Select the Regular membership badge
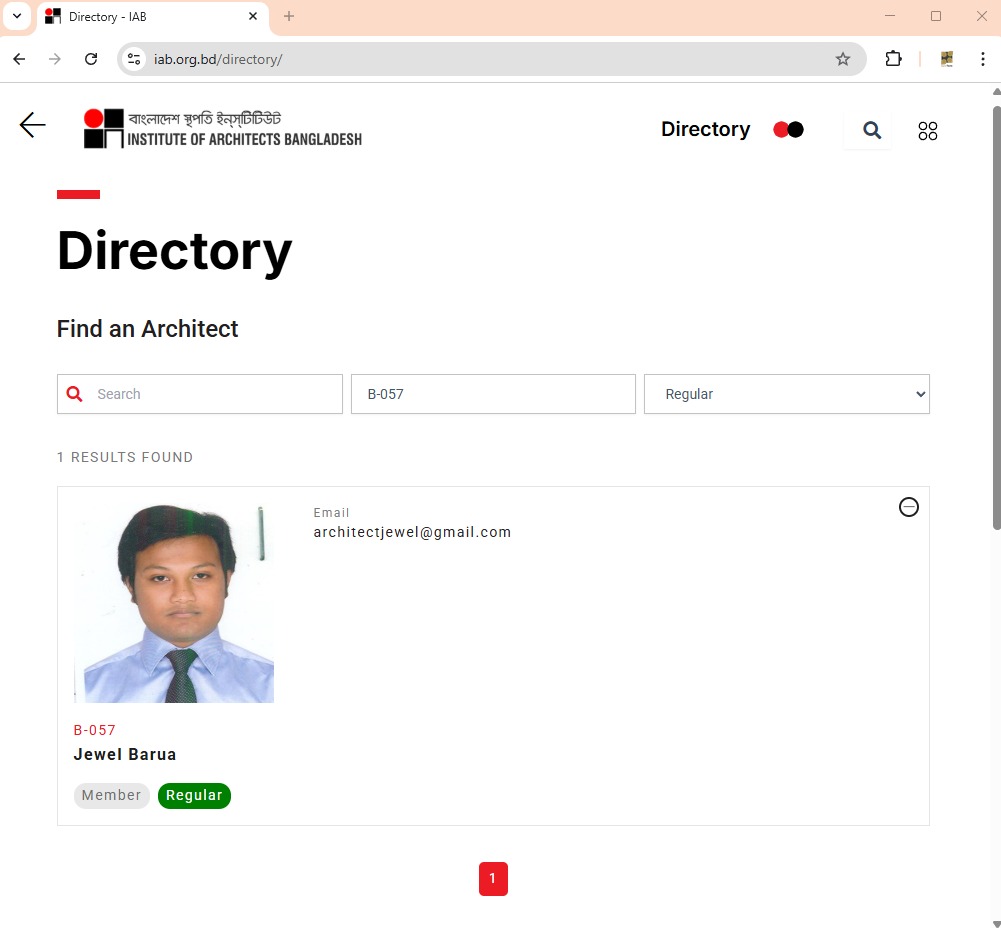The height and width of the screenshot is (928, 1001). pos(194,795)
